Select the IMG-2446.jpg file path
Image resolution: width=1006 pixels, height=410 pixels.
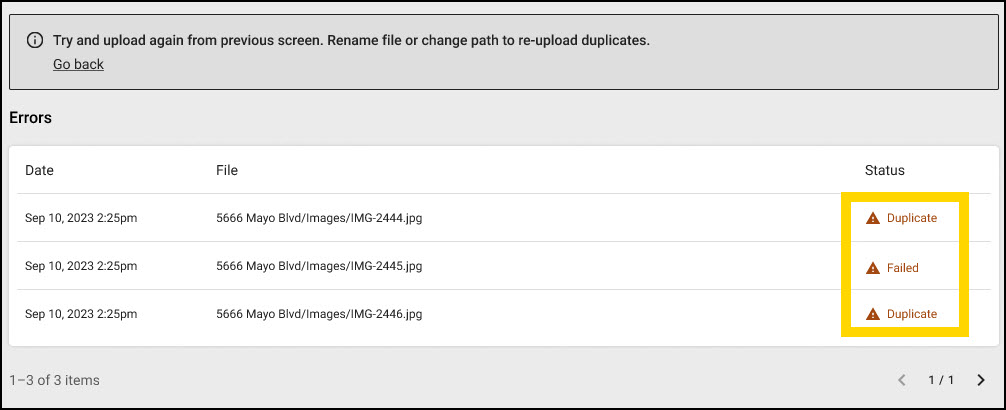(319, 314)
